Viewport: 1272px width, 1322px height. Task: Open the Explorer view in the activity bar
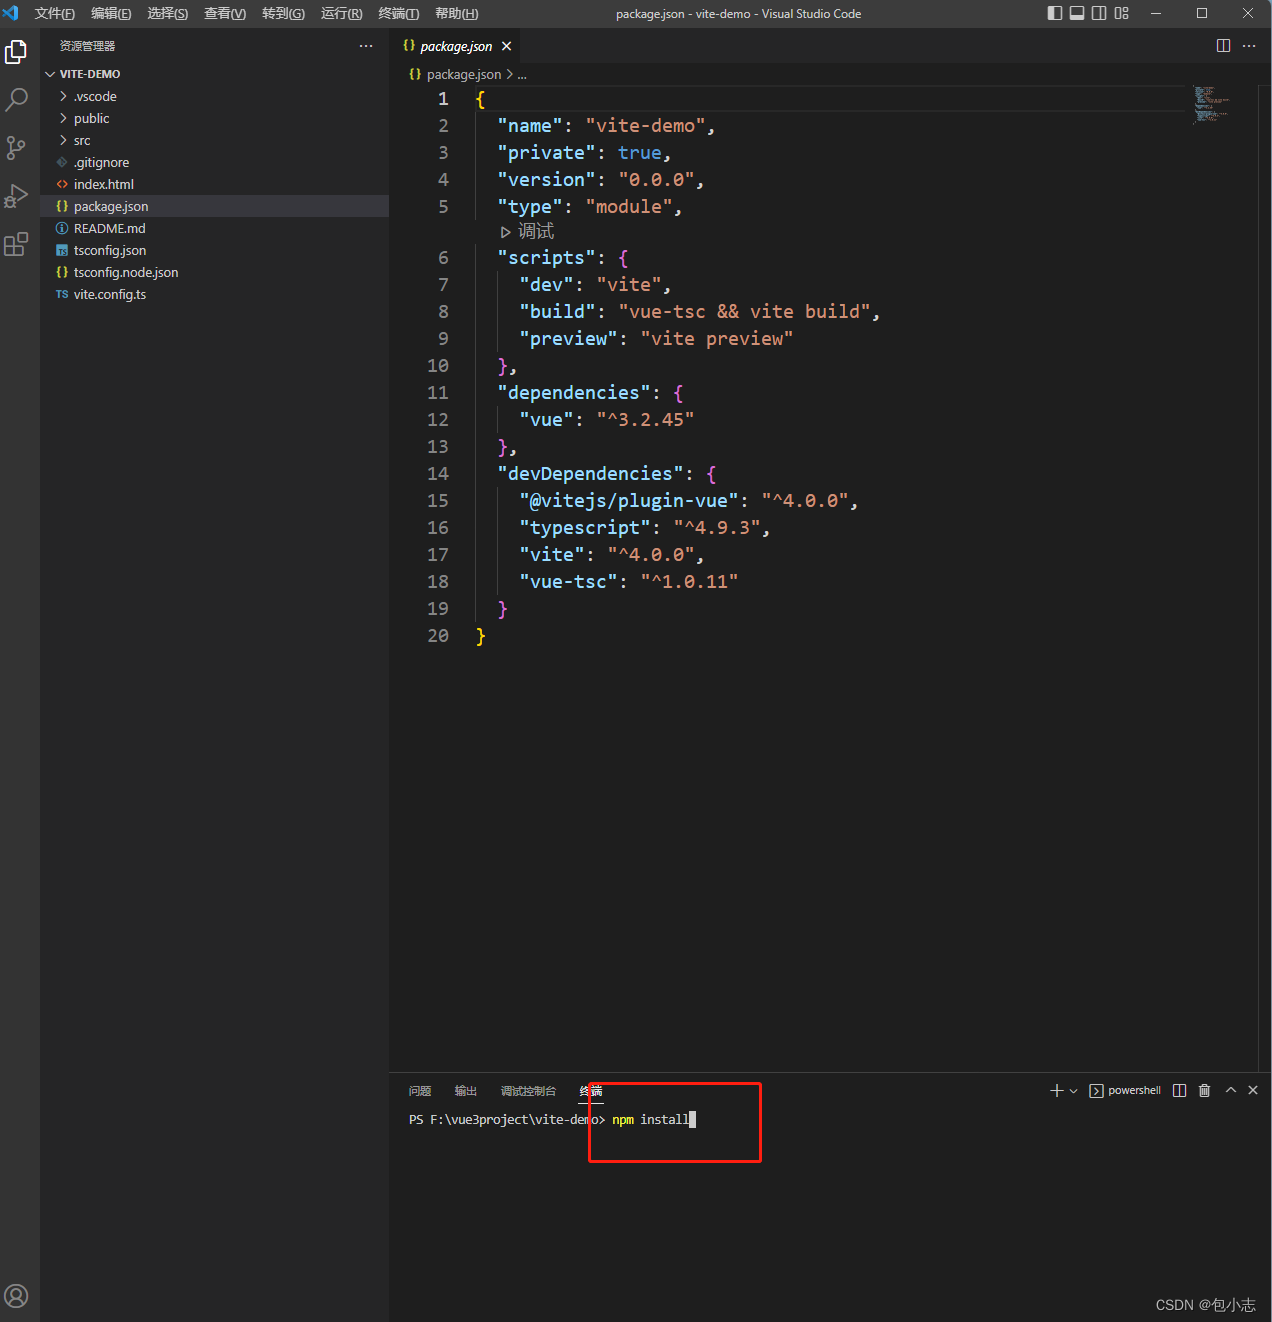pyautogui.click(x=16, y=51)
